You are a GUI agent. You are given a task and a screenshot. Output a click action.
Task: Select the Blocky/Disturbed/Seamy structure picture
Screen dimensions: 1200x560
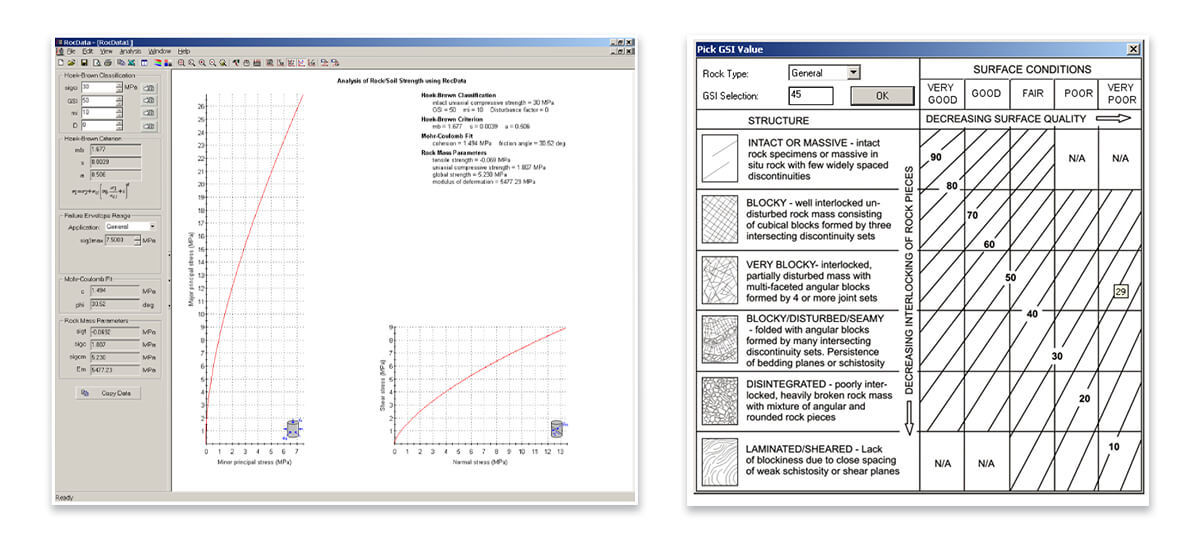pyautogui.click(x=720, y=337)
